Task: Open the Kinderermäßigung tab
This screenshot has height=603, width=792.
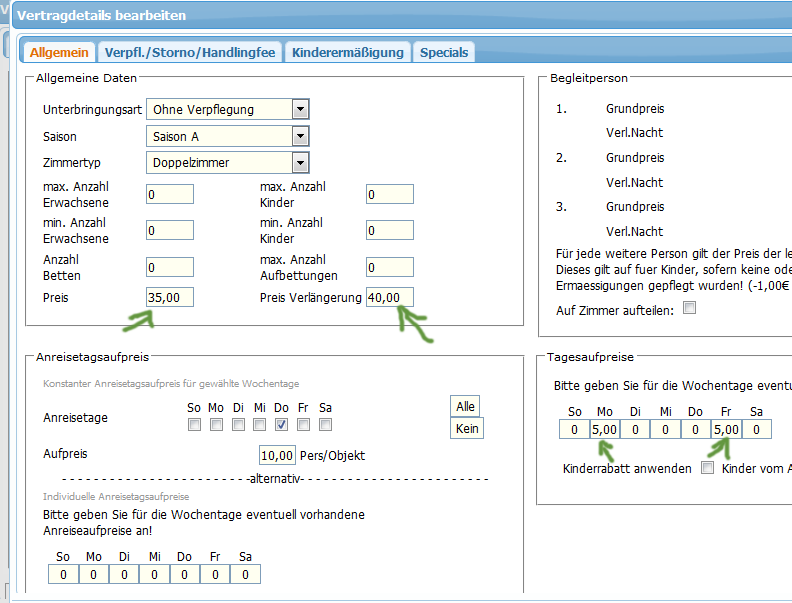Action: coord(347,53)
